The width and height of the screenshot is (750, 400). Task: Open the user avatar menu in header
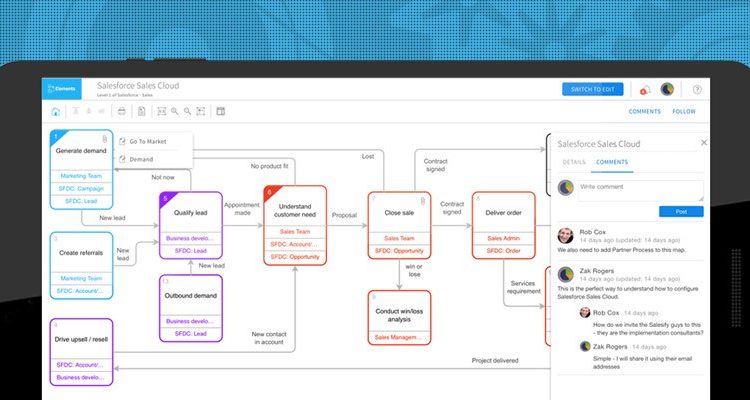(667, 89)
